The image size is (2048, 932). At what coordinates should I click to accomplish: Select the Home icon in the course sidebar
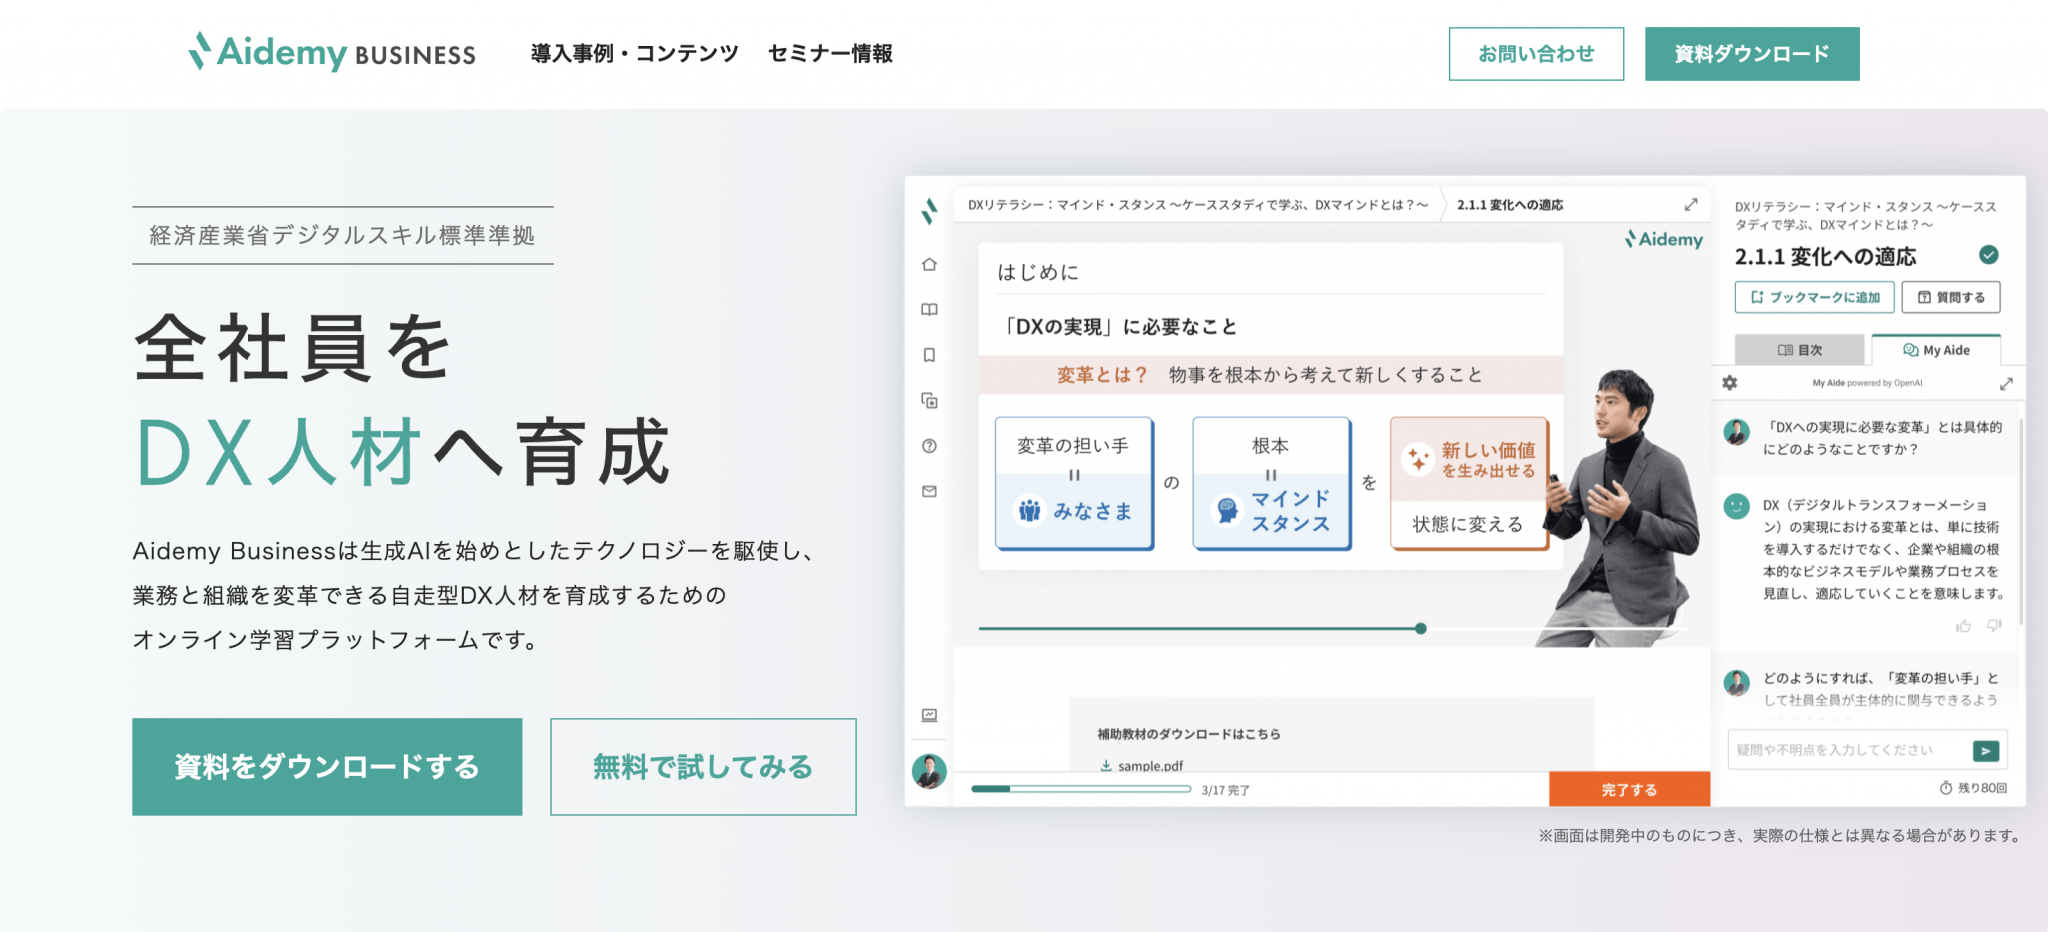[928, 264]
